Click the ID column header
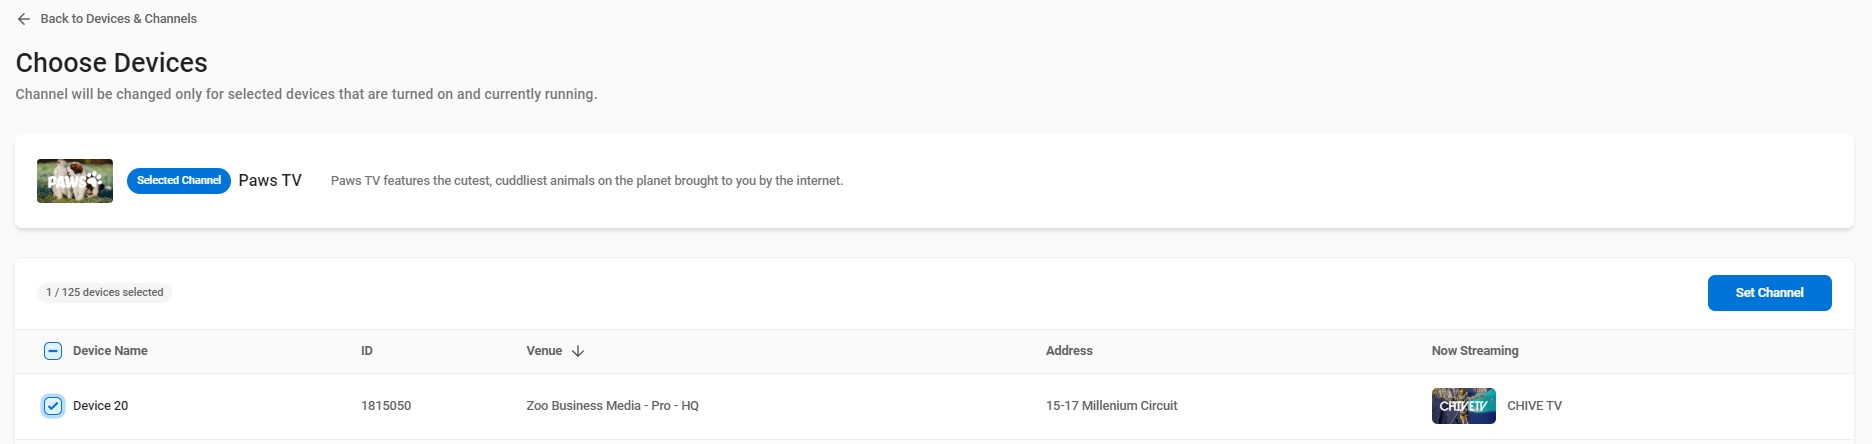Viewport: 1872px width, 444px height. (367, 351)
